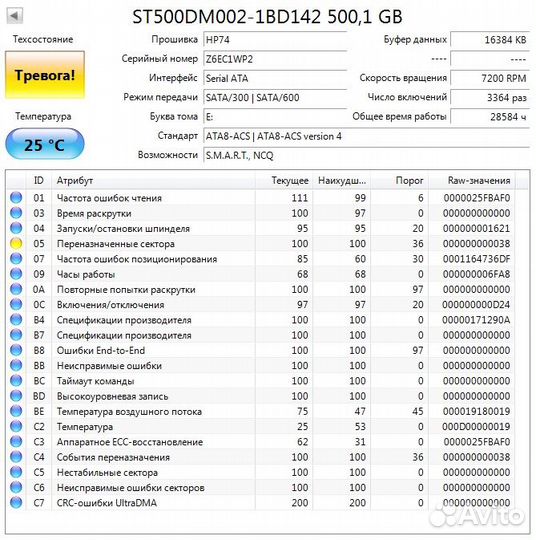The width and height of the screenshot is (536, 540).
Task: Select the Время раскрутки attribute text
Action: [x=94, y=214]
